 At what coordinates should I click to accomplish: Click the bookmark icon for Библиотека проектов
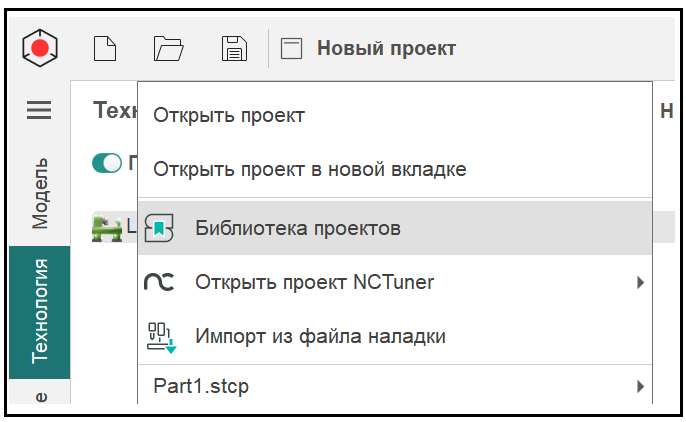160,228
